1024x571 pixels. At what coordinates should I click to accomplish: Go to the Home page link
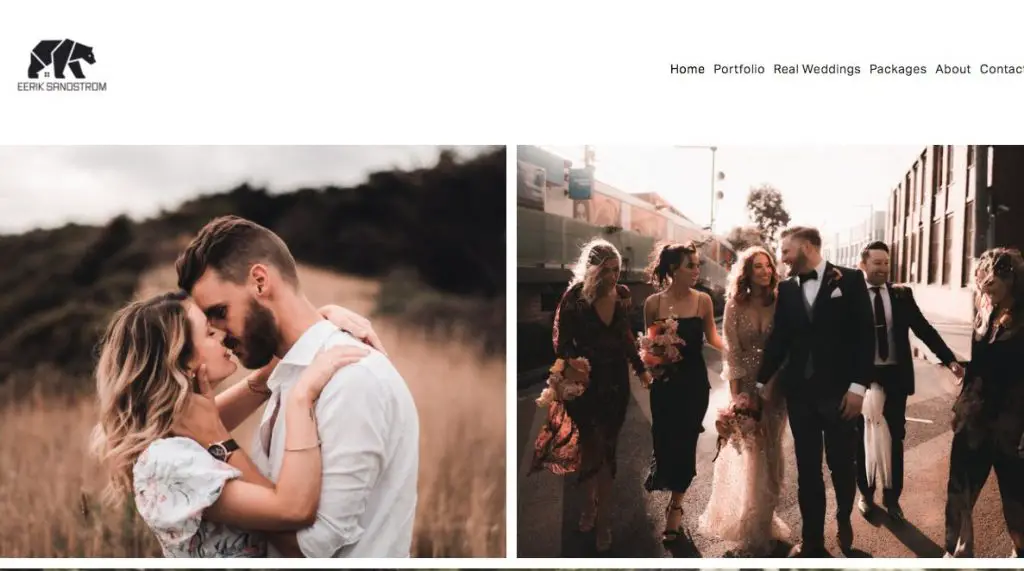(x=687, y=69)
